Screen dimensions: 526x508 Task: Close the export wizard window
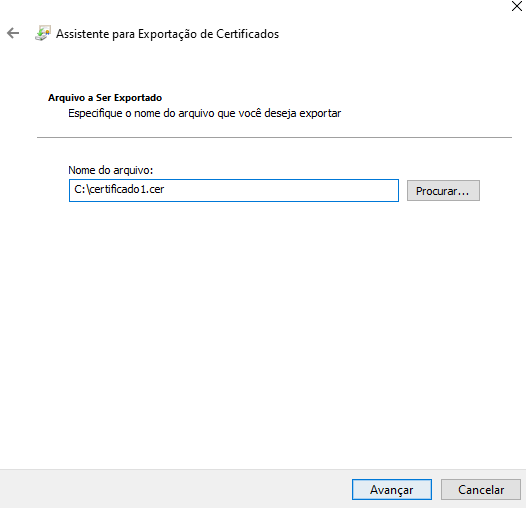pos(517,6)
